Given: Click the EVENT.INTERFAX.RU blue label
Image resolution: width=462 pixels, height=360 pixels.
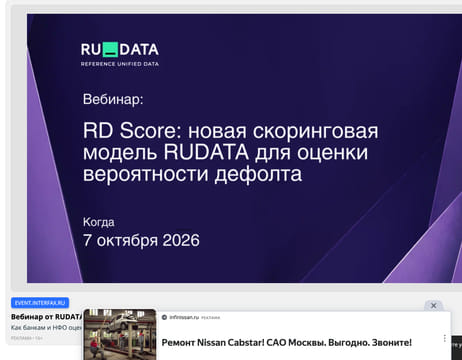Looking at the screenshot, I should (x=40, y=303).
